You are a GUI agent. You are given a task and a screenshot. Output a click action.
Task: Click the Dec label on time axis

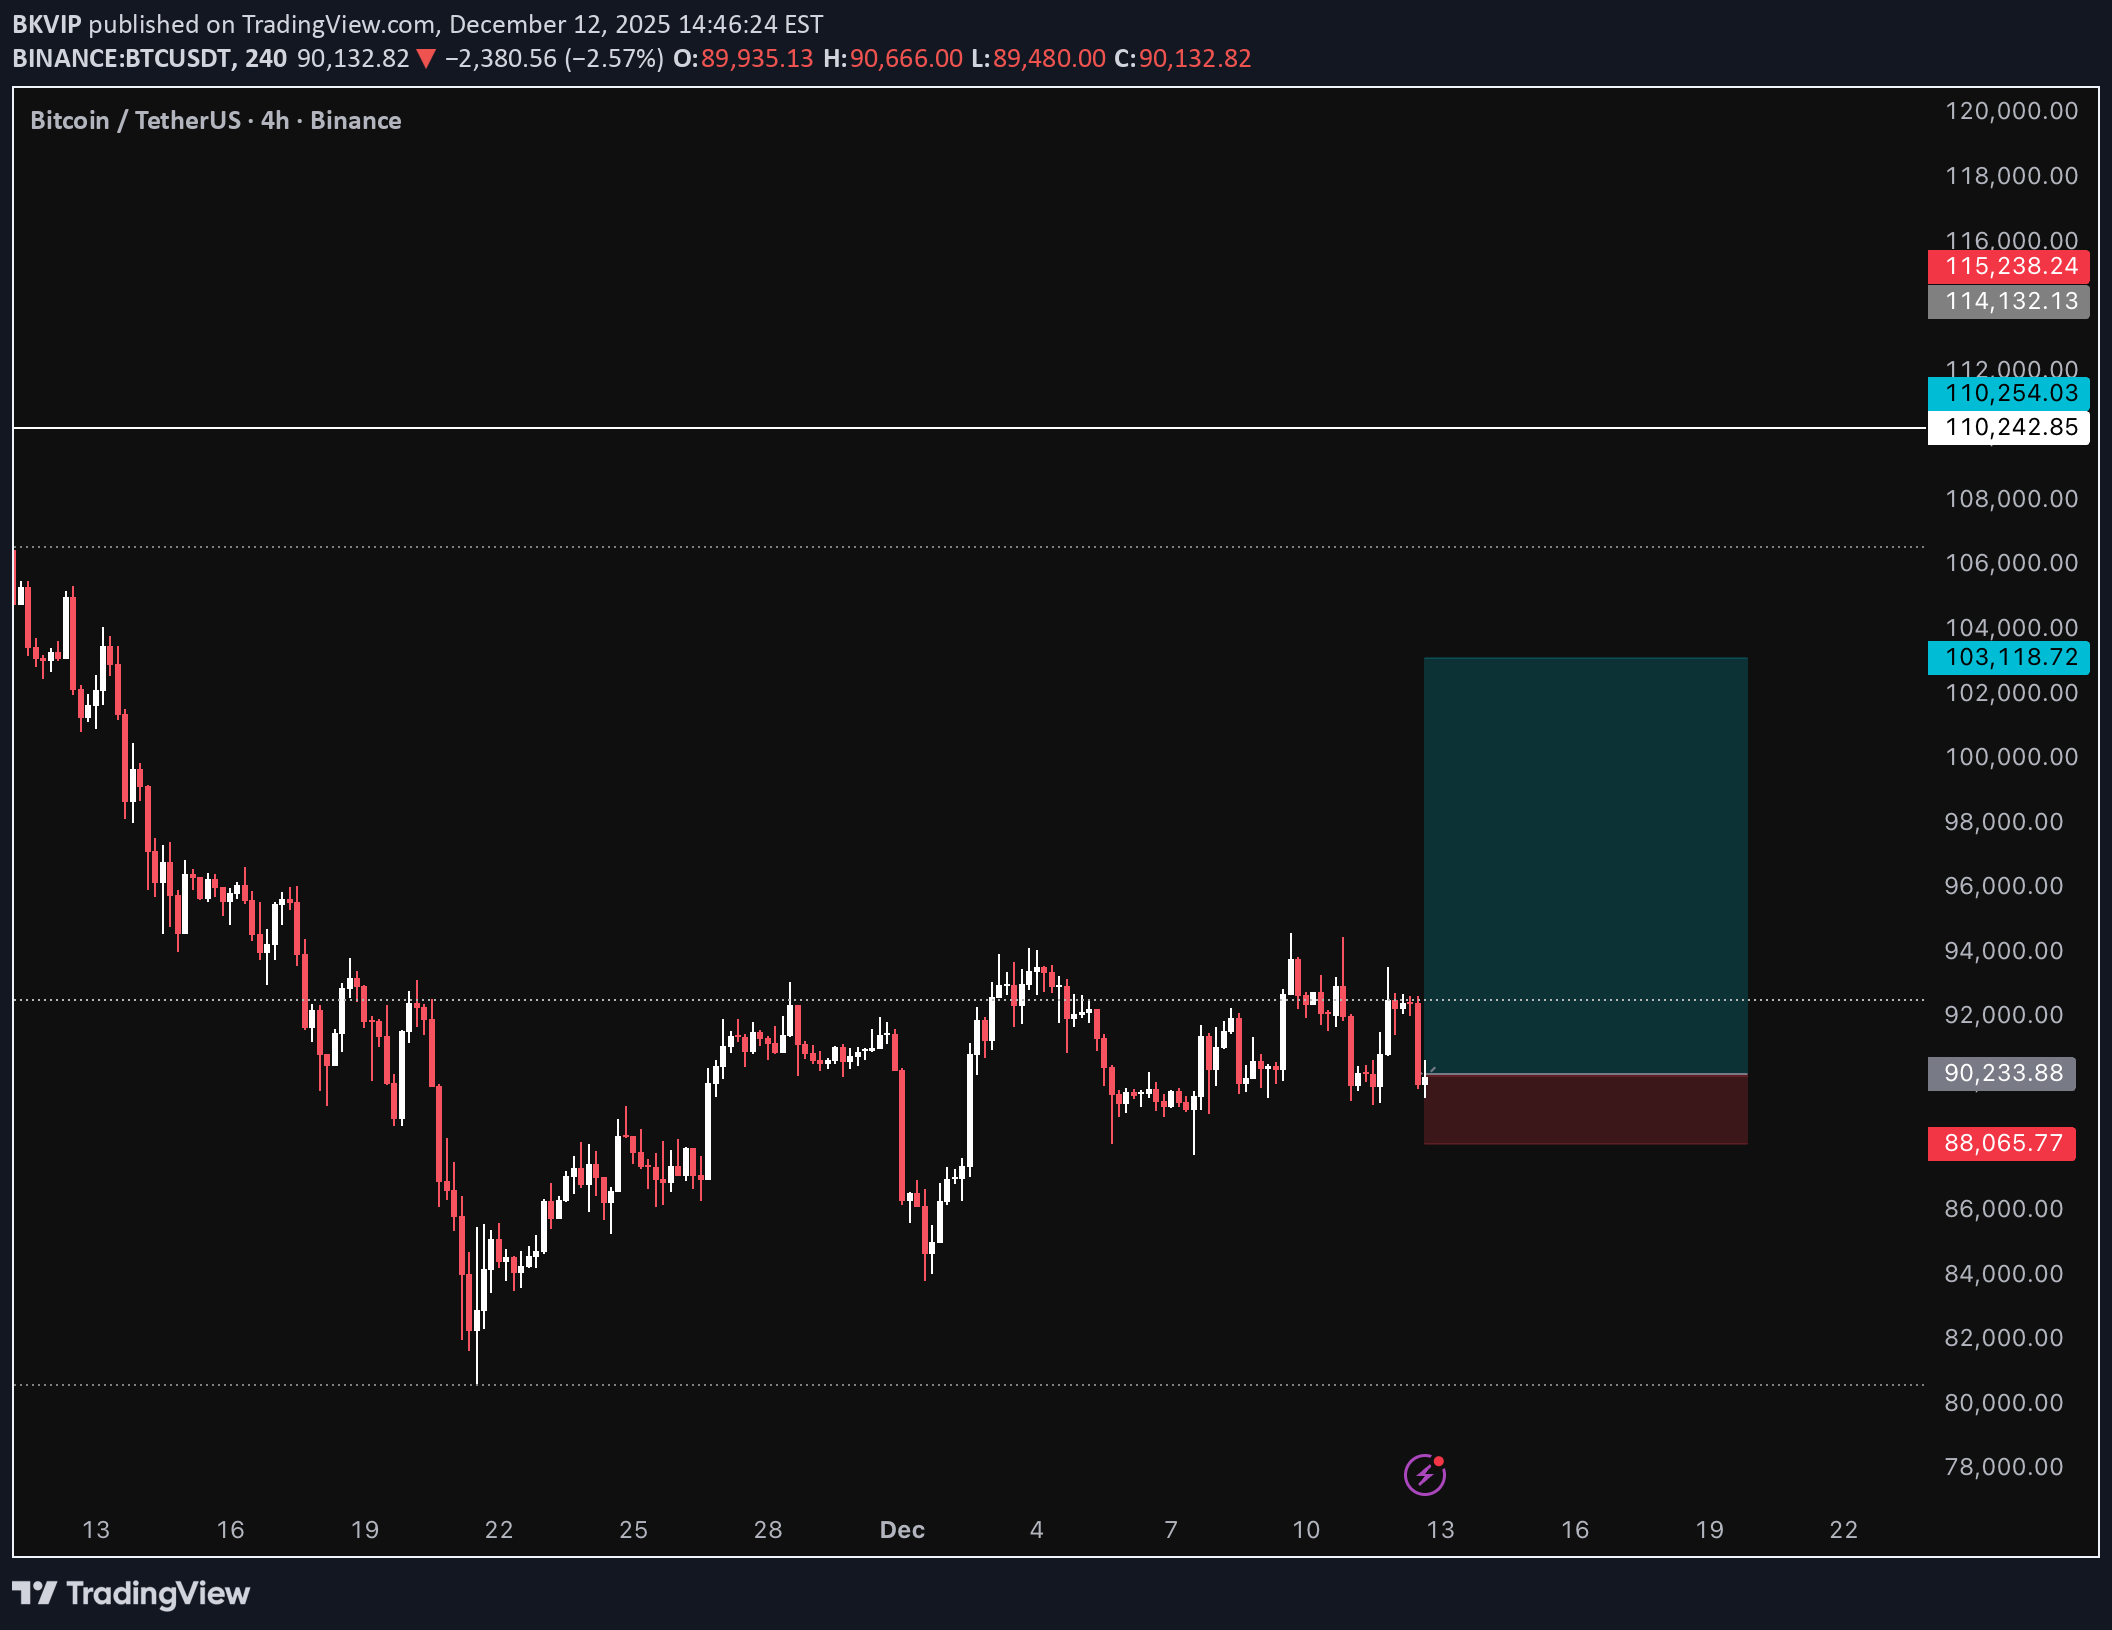[901, 1529]
